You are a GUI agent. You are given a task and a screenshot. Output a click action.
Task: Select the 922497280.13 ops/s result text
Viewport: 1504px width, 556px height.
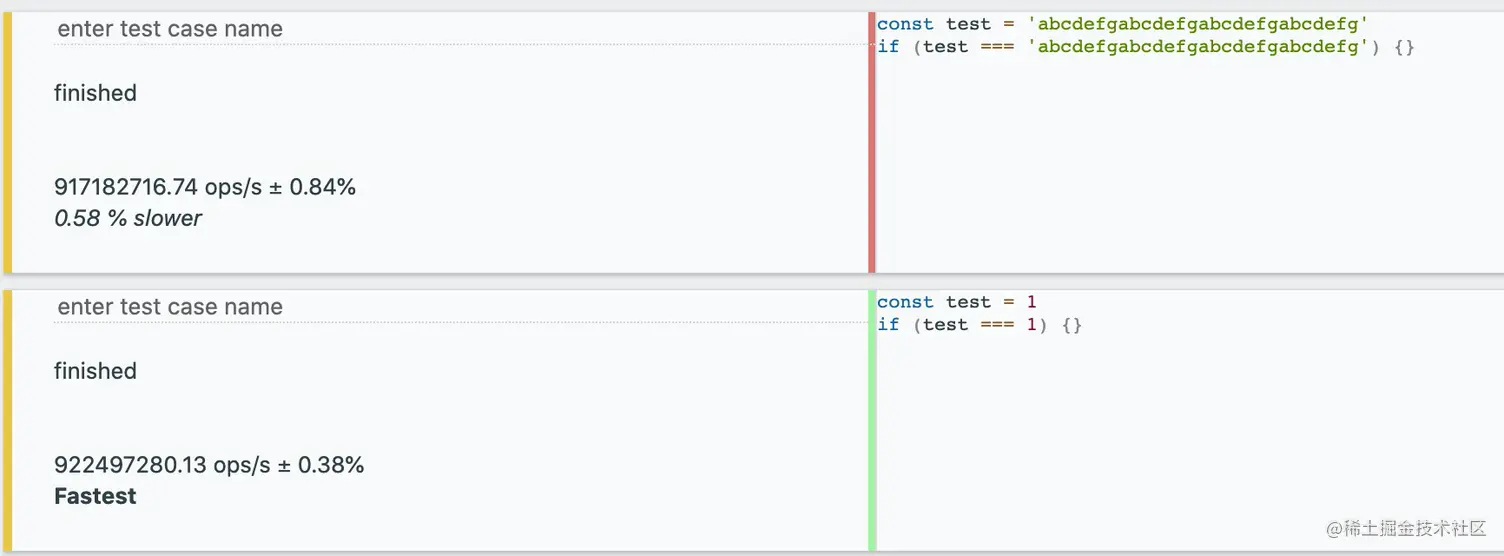click(209, 465)
